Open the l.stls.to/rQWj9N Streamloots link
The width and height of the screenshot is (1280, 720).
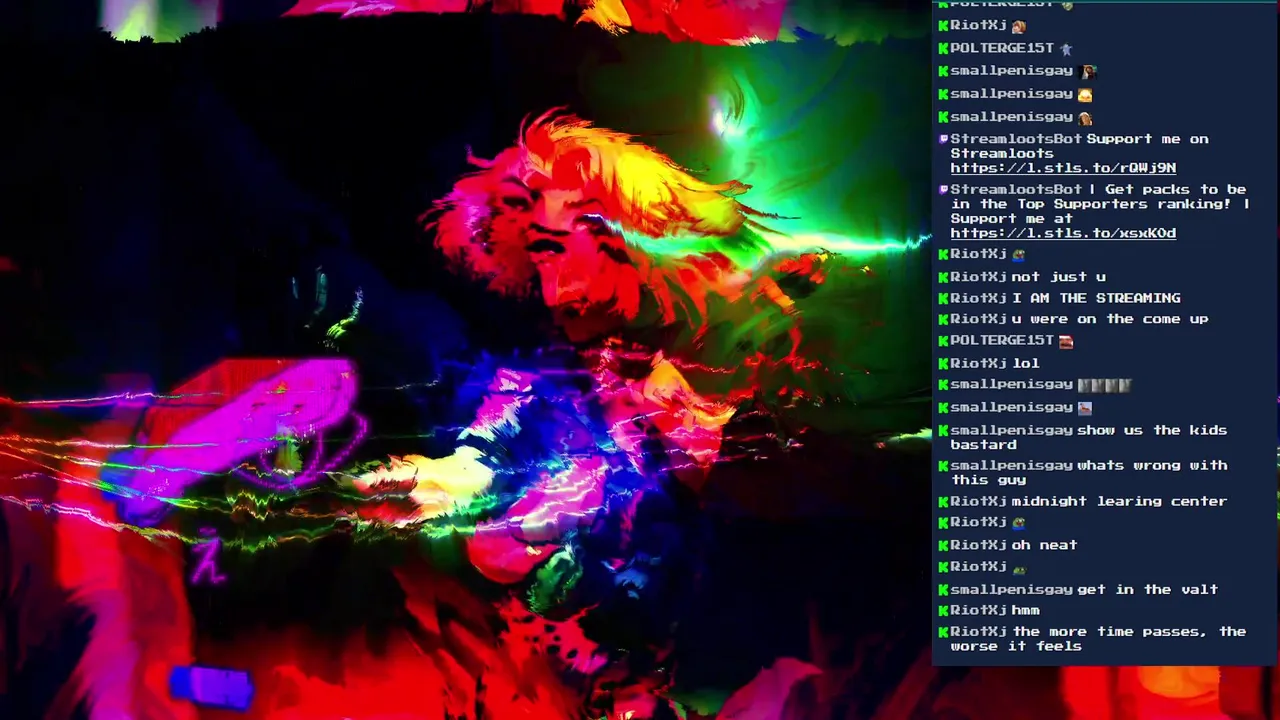coord(1063,168)
